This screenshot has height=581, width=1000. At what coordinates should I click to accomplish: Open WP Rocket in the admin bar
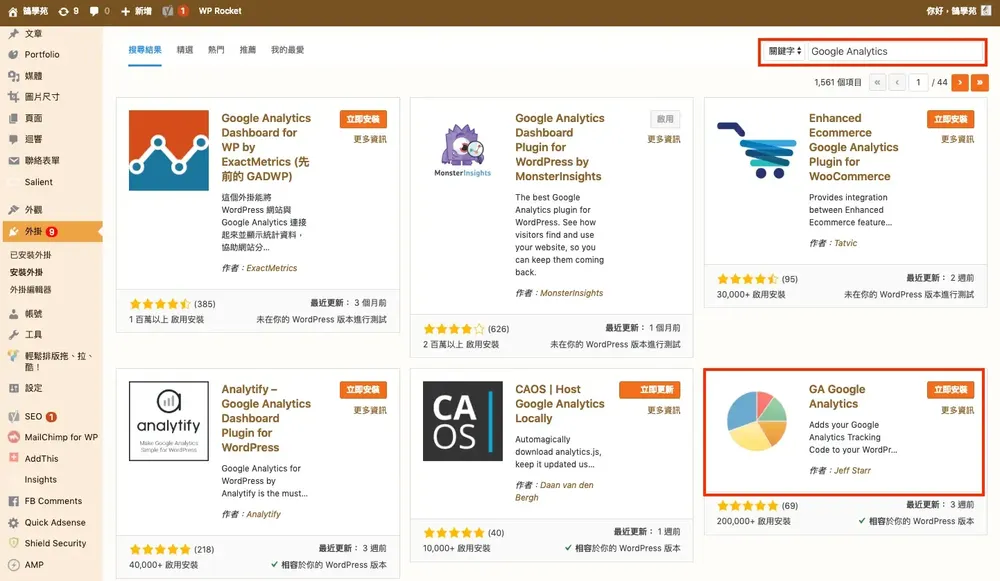coord(220,11)
